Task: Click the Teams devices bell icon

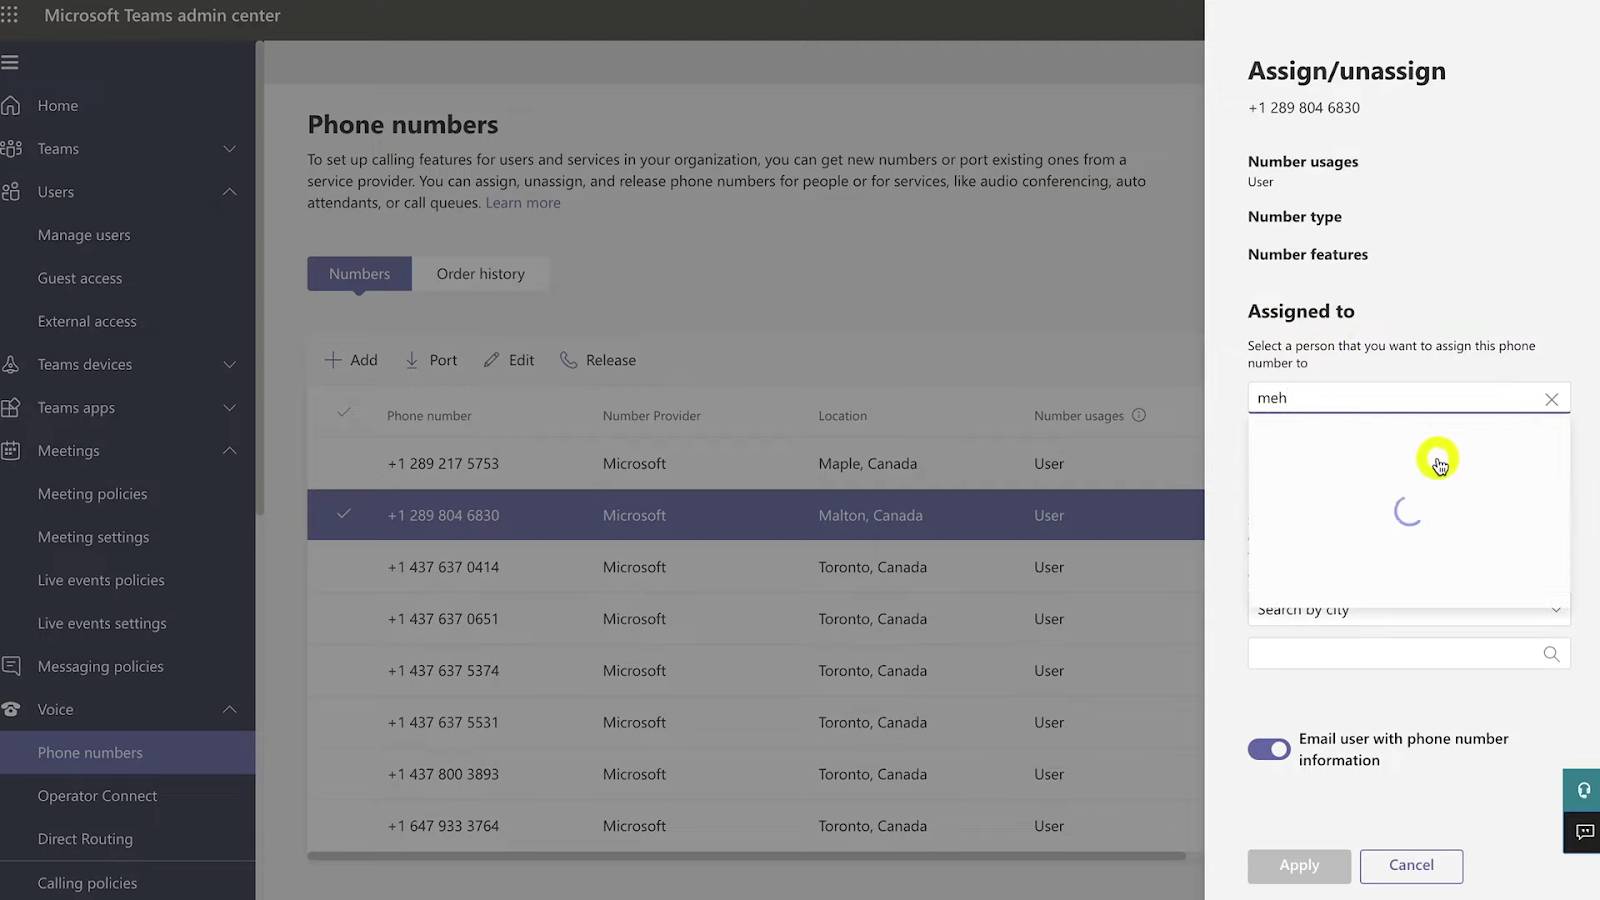Action: 11,364
